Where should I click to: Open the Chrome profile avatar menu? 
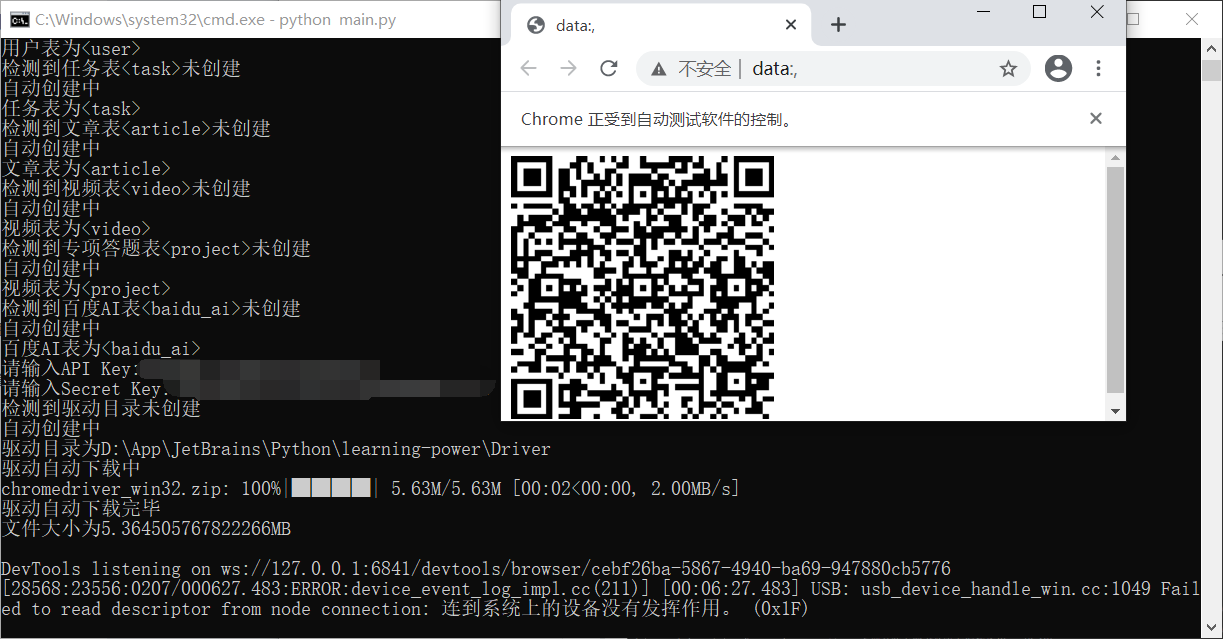(x=1058, y=68)
